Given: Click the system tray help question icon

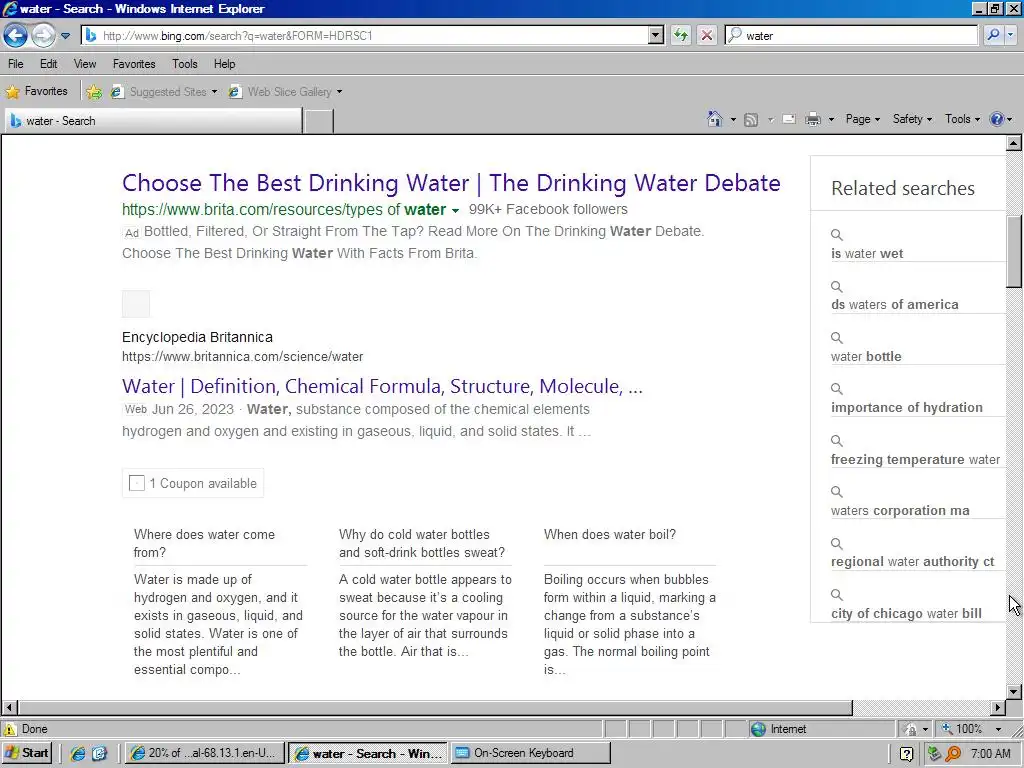Looking at the screenshot, I should [x=906, y=754].
